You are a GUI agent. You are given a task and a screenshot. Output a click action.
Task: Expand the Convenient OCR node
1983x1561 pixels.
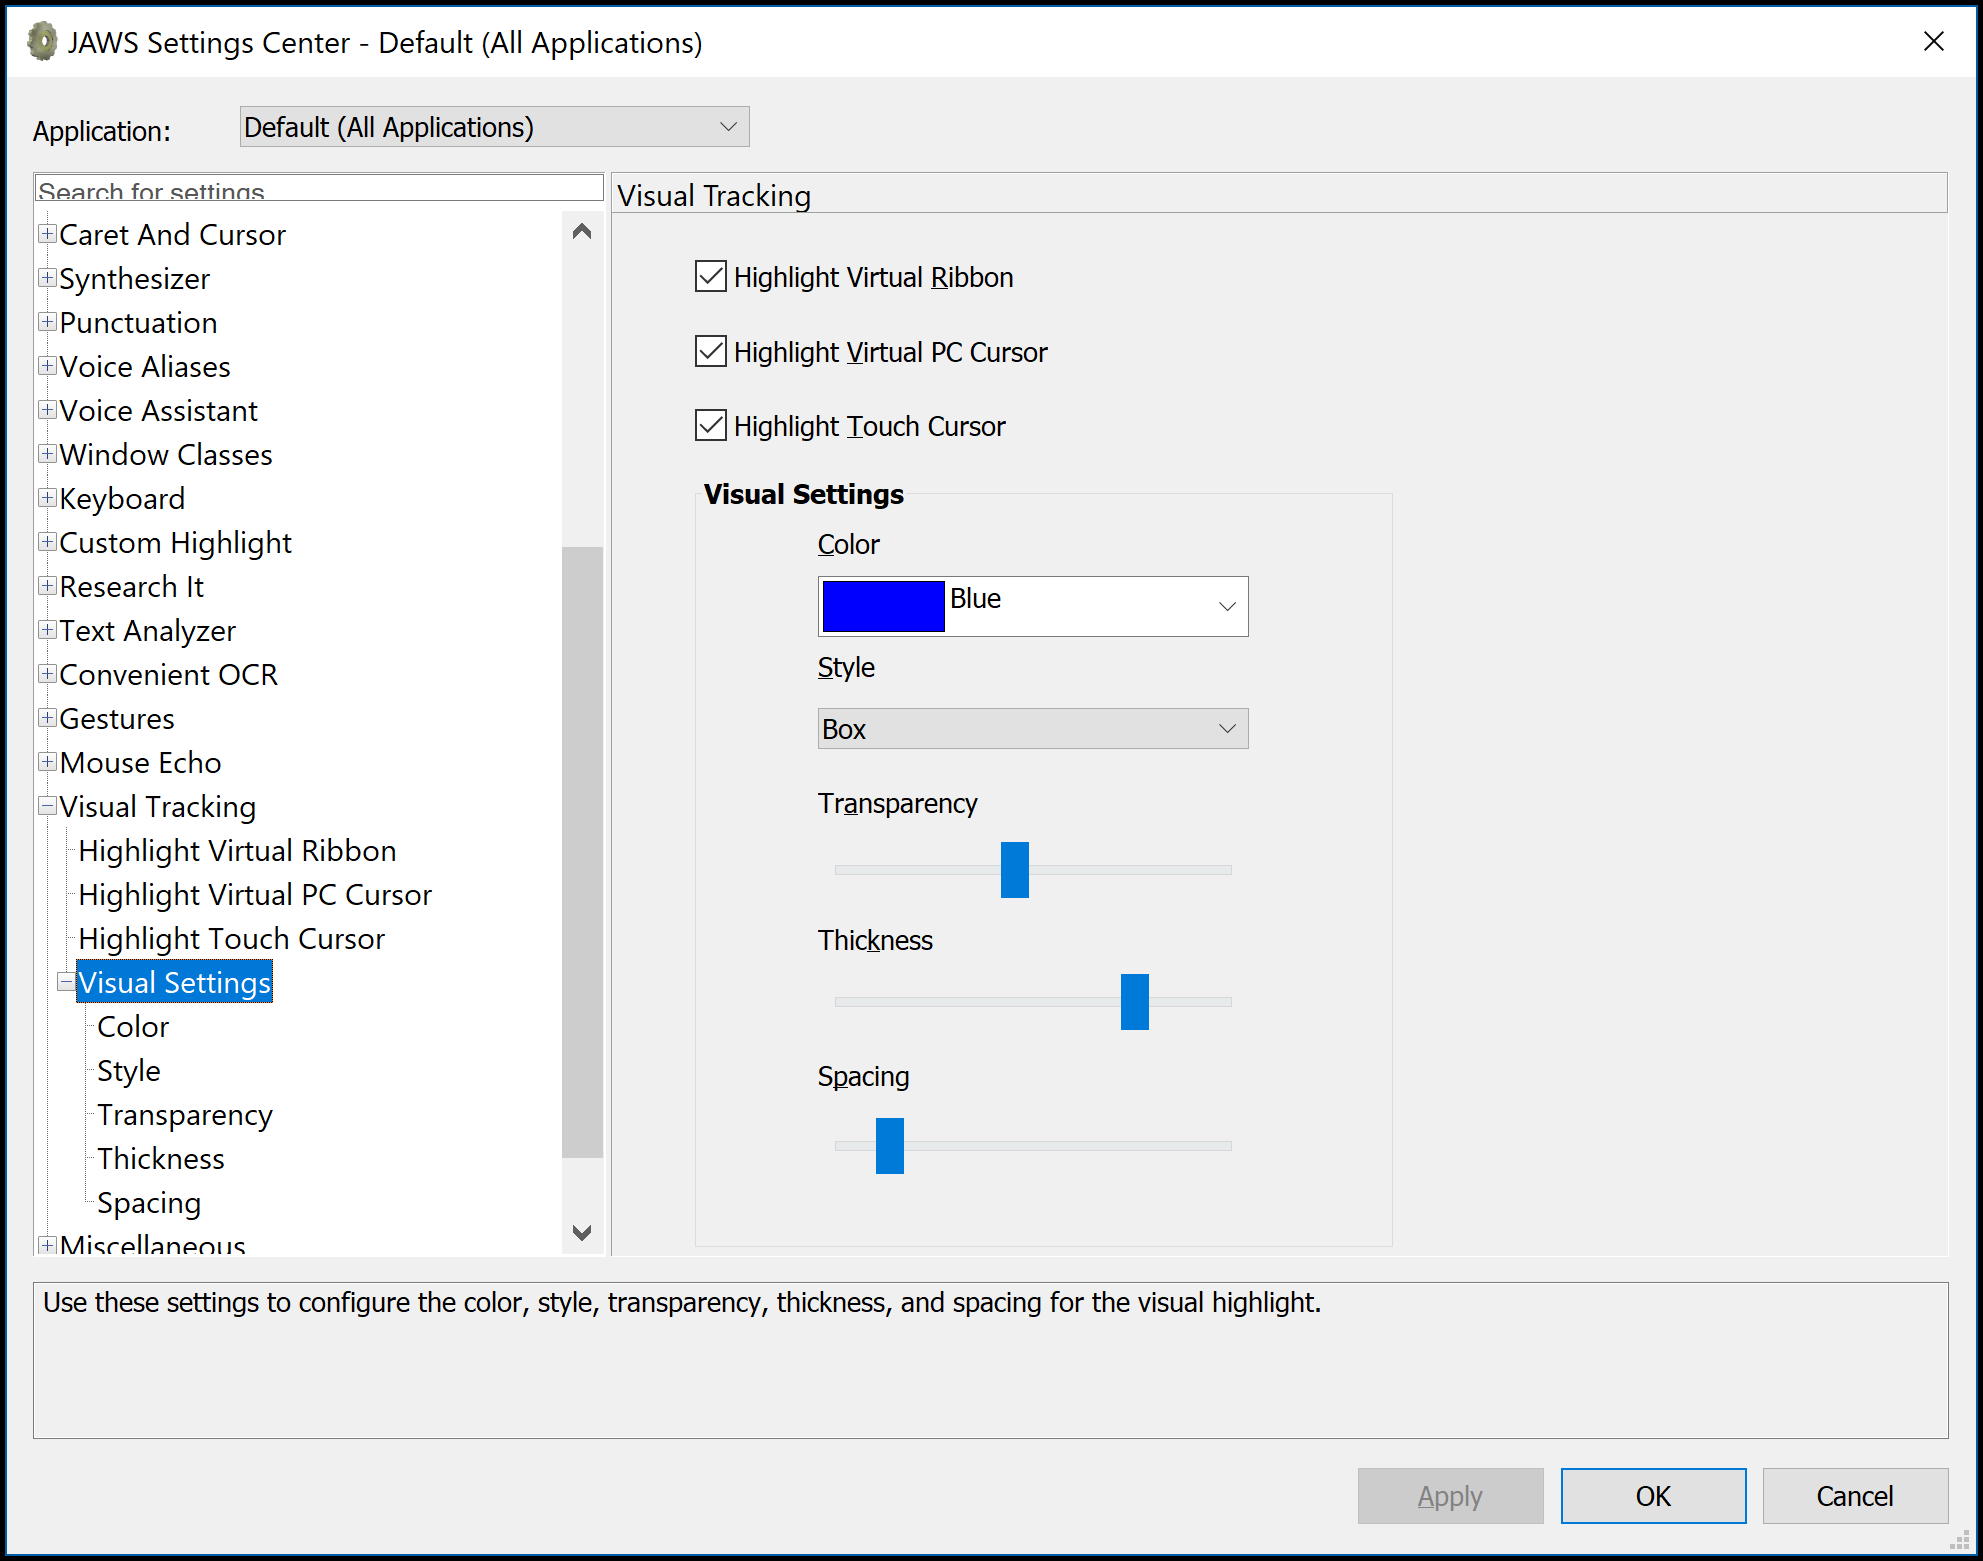47,674
